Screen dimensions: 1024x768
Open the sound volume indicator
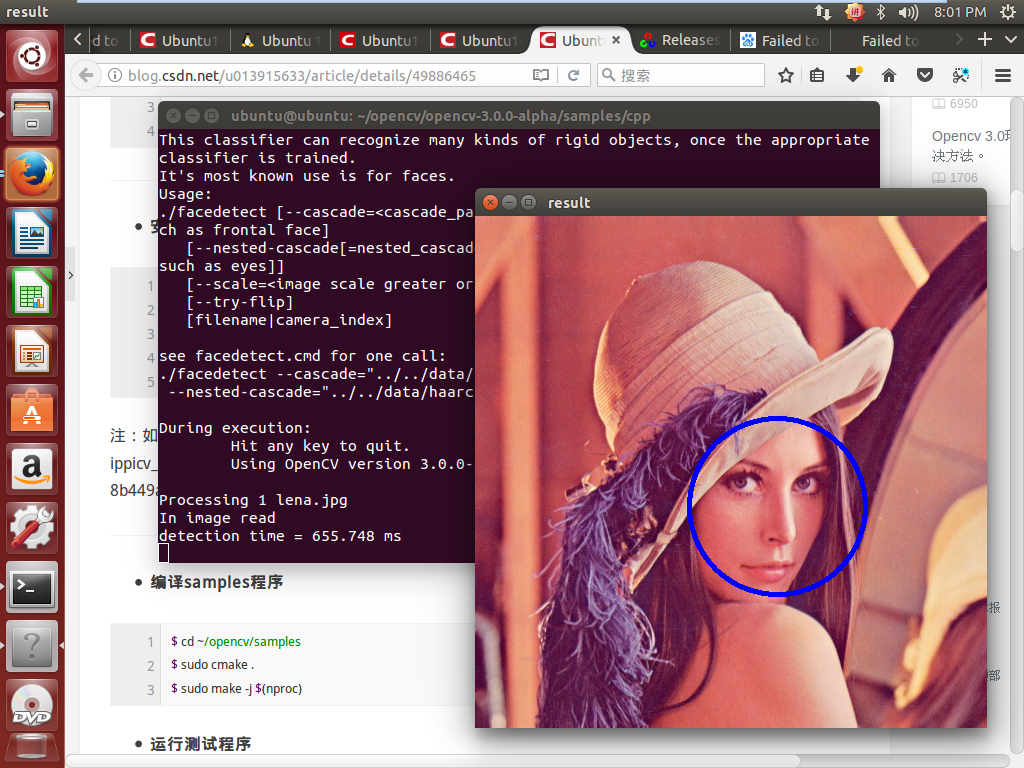908,12
